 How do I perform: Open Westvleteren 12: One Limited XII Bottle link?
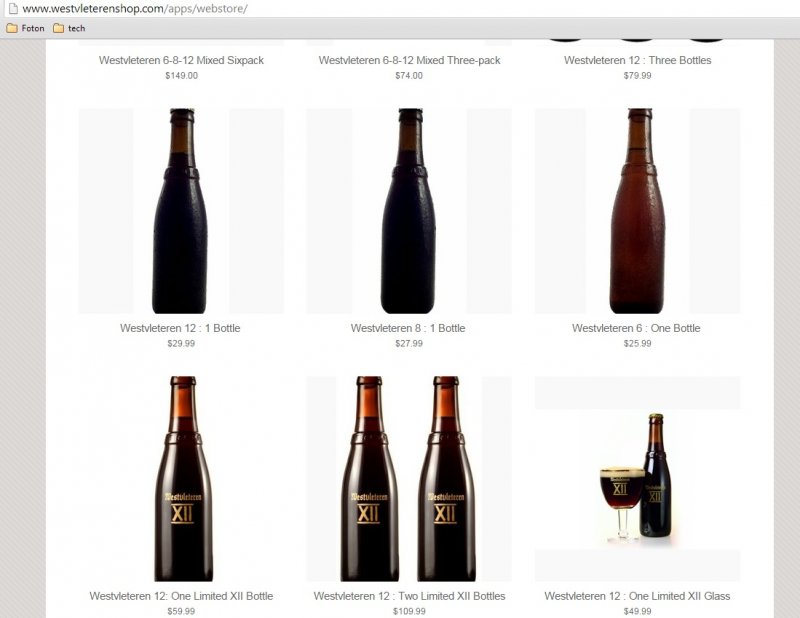pos(181,596)
